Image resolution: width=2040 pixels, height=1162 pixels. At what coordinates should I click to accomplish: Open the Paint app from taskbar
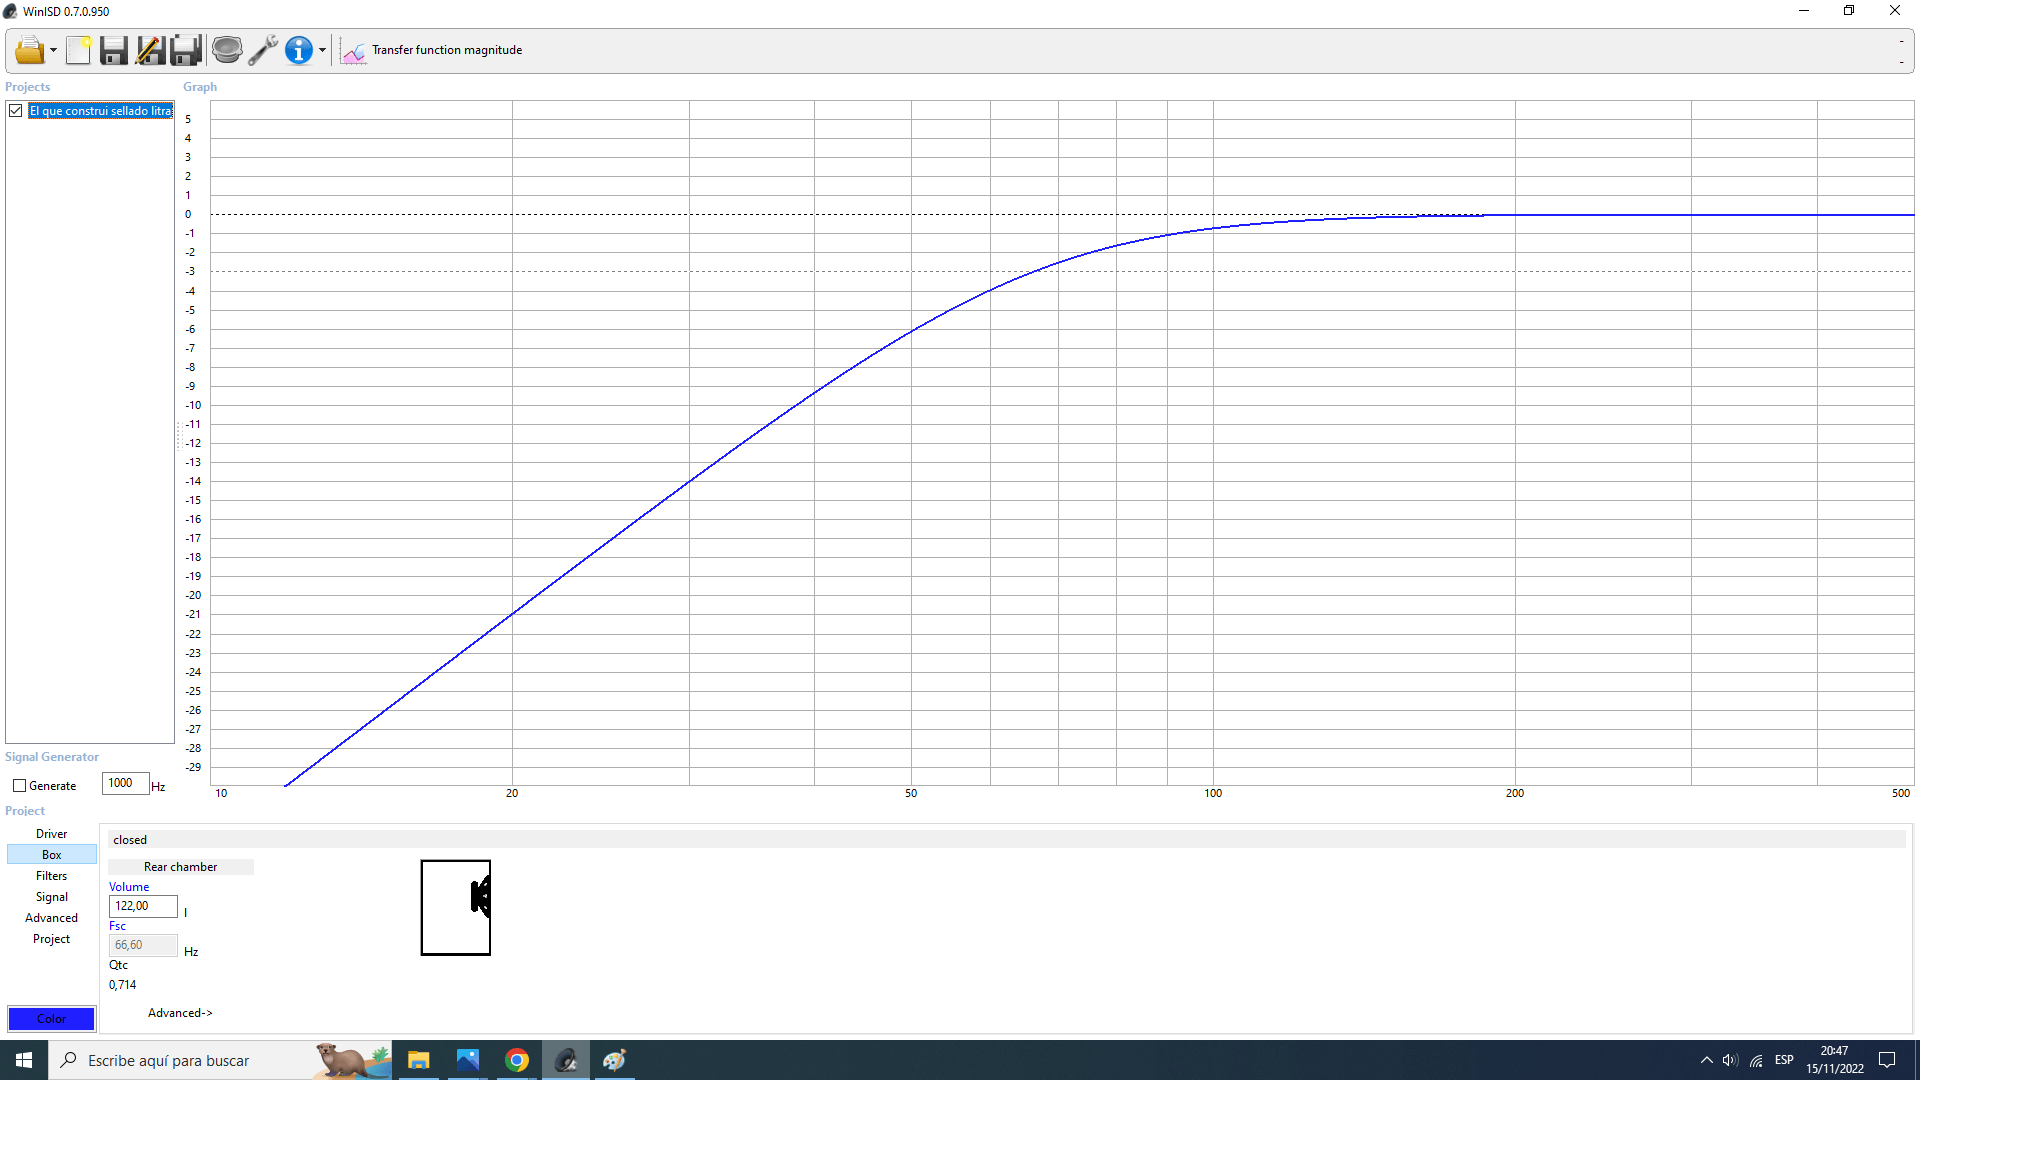(614, 1060)
